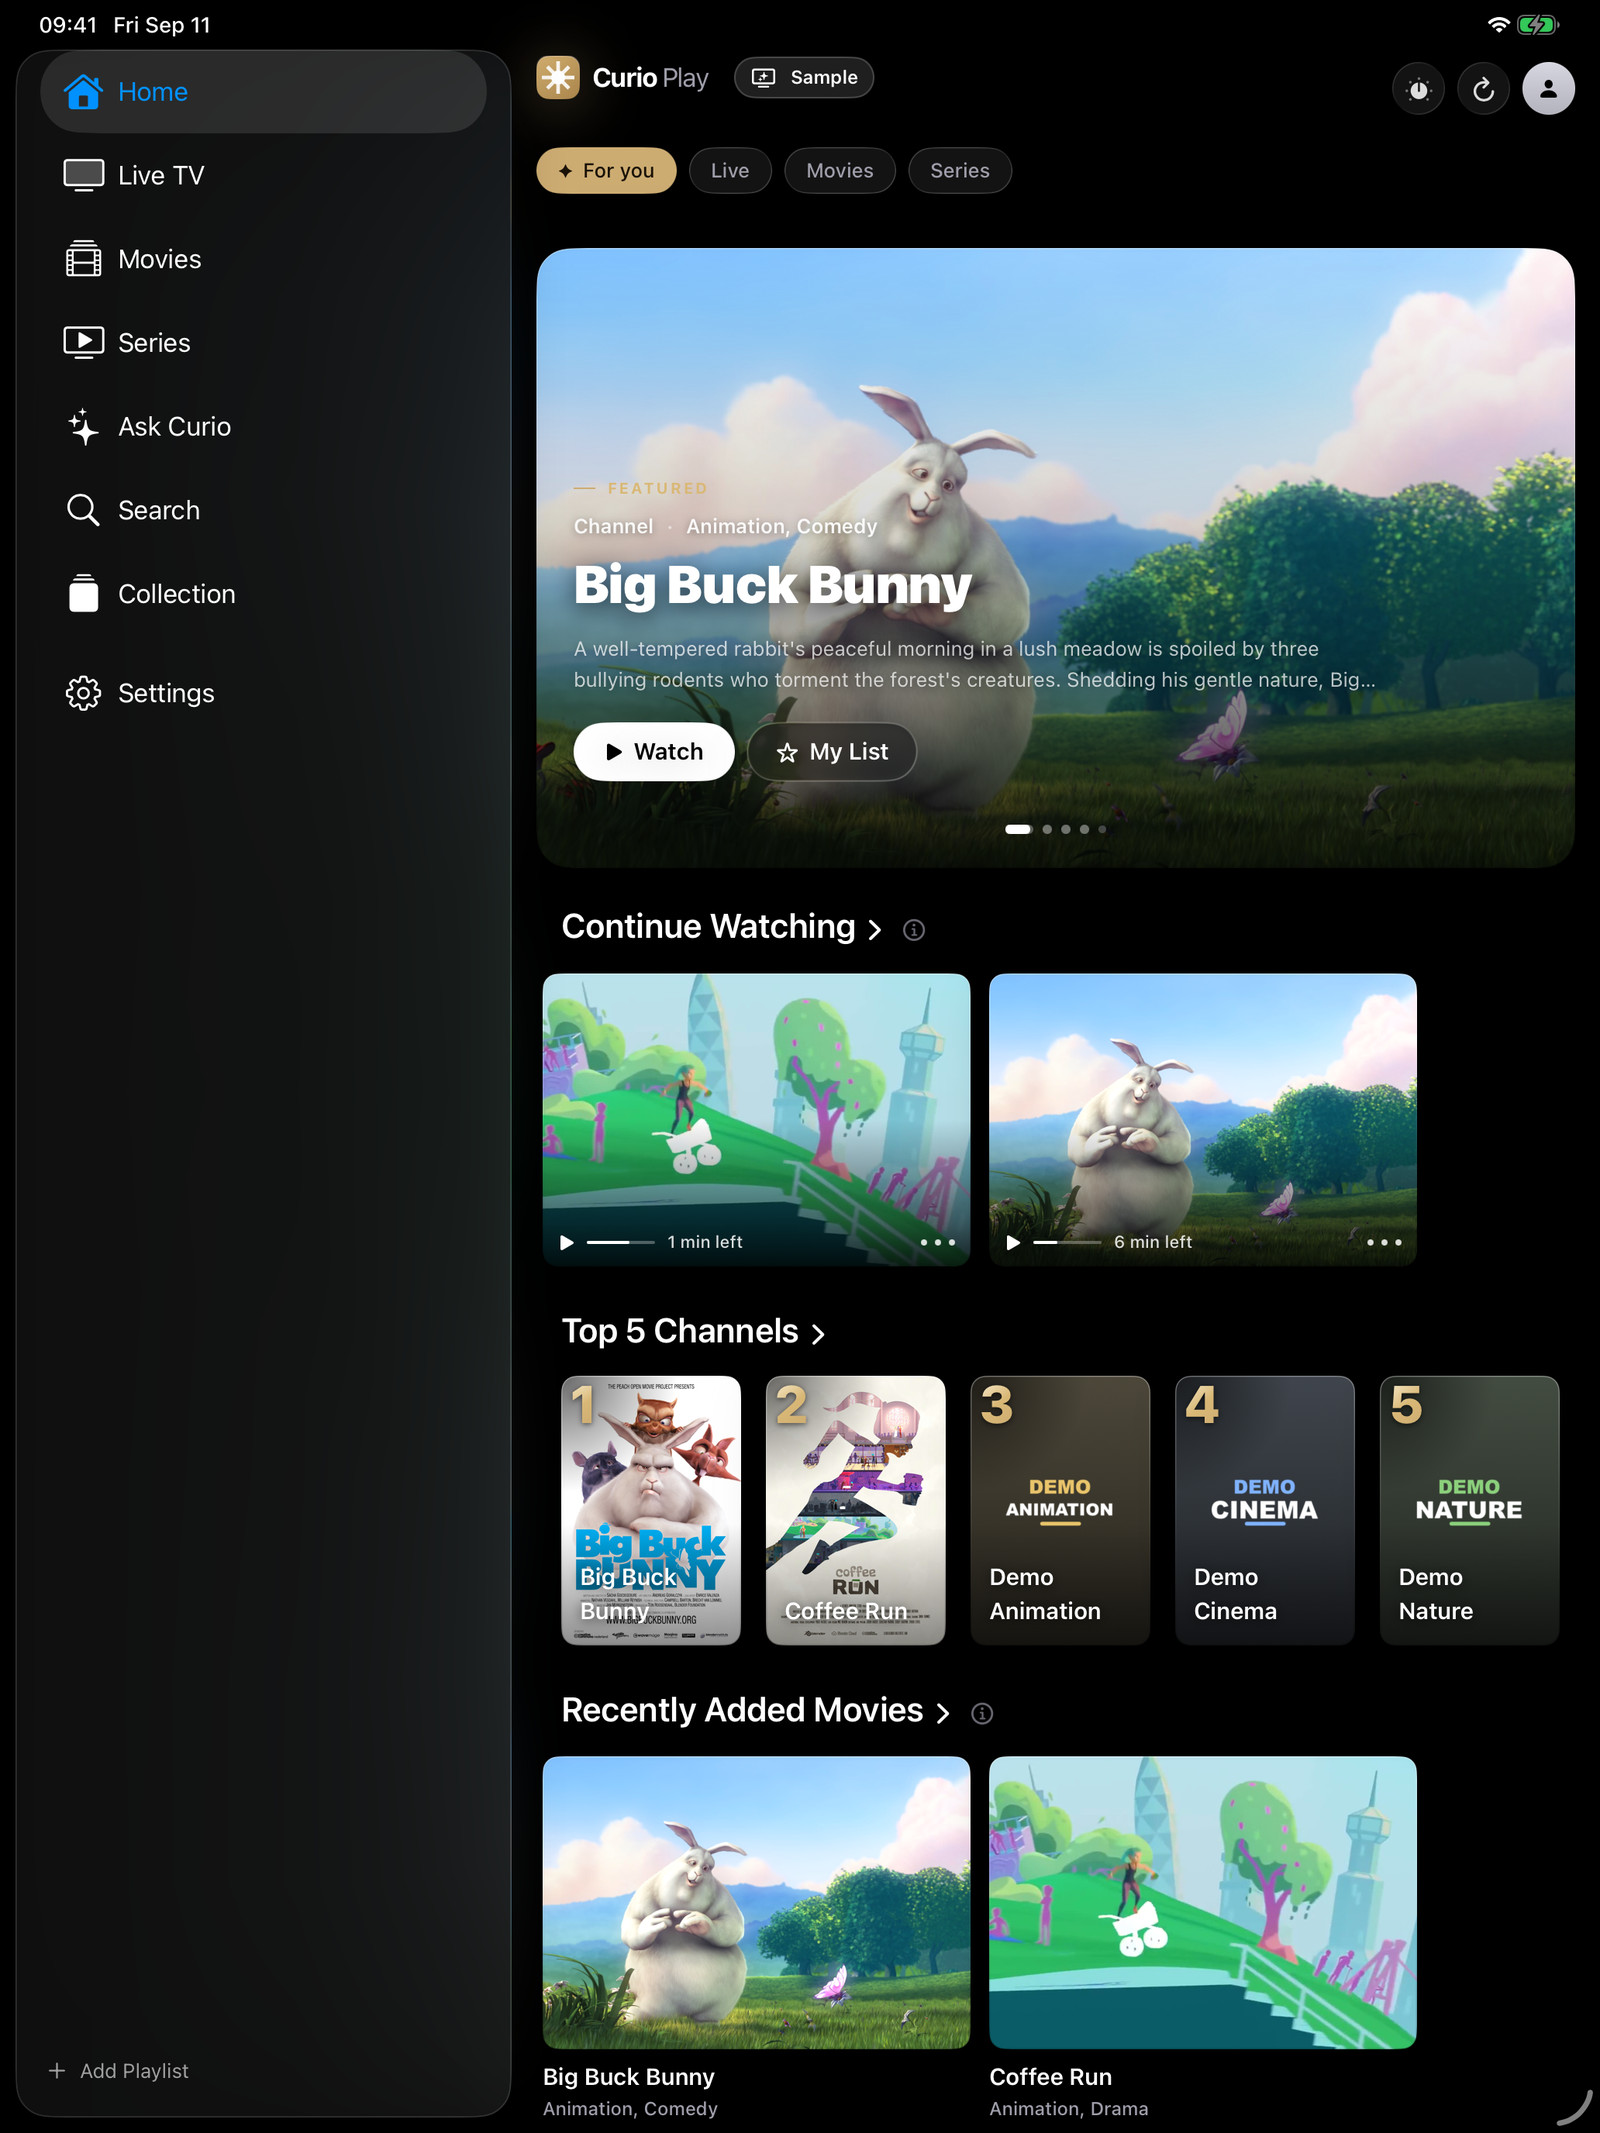Expand the Continue Watching section chevron

875,930
